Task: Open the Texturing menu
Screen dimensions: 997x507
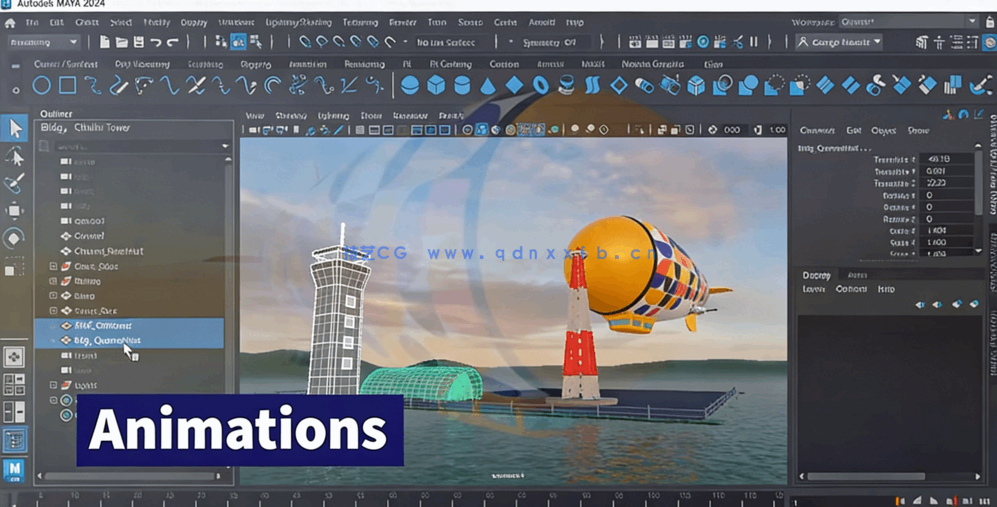Action: click(x=360, y=23)
